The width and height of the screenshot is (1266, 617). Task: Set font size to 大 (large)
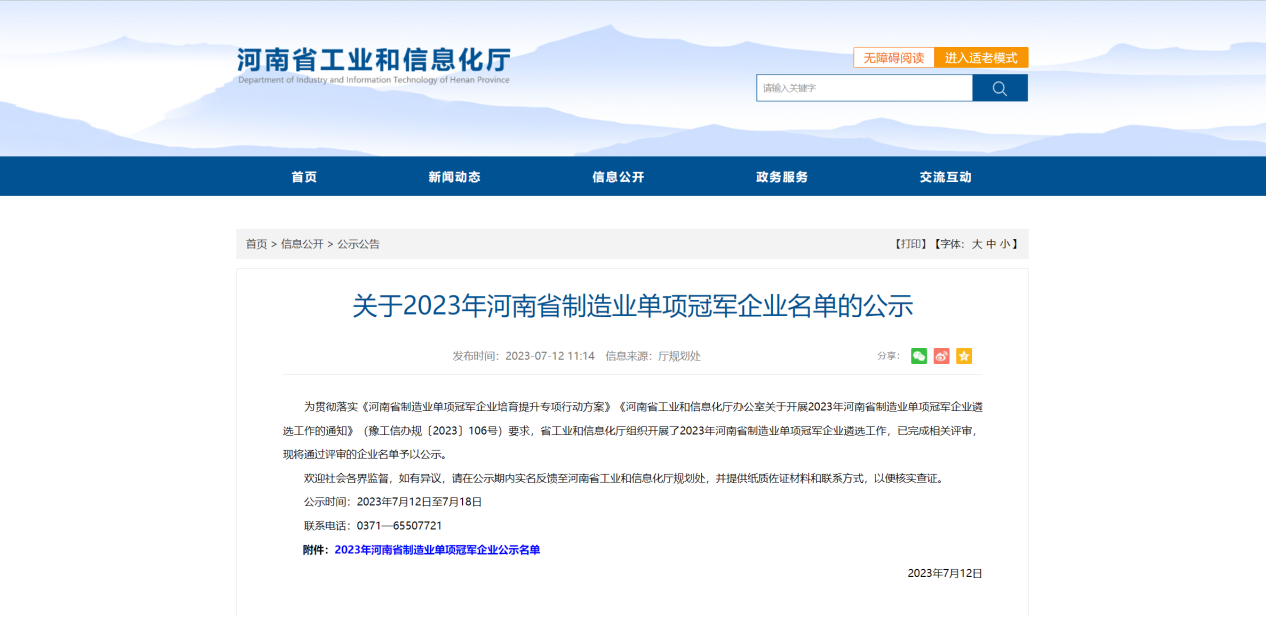coord(977,244)
